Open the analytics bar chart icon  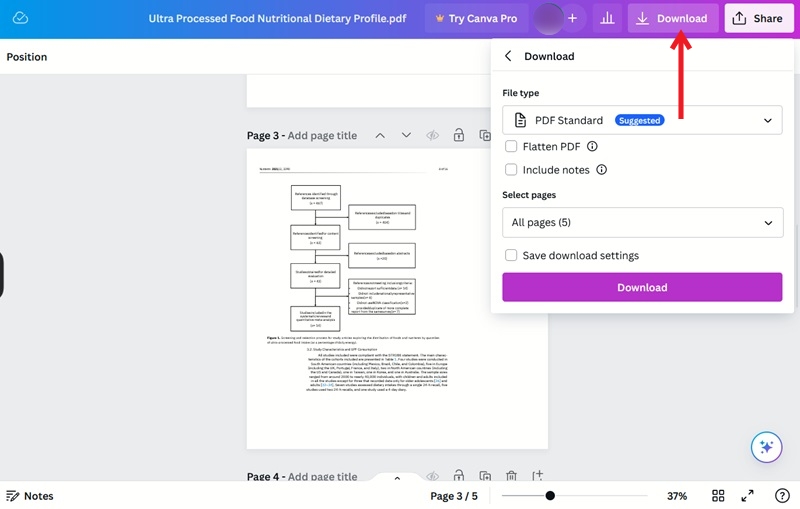click(x=607, y=18)
